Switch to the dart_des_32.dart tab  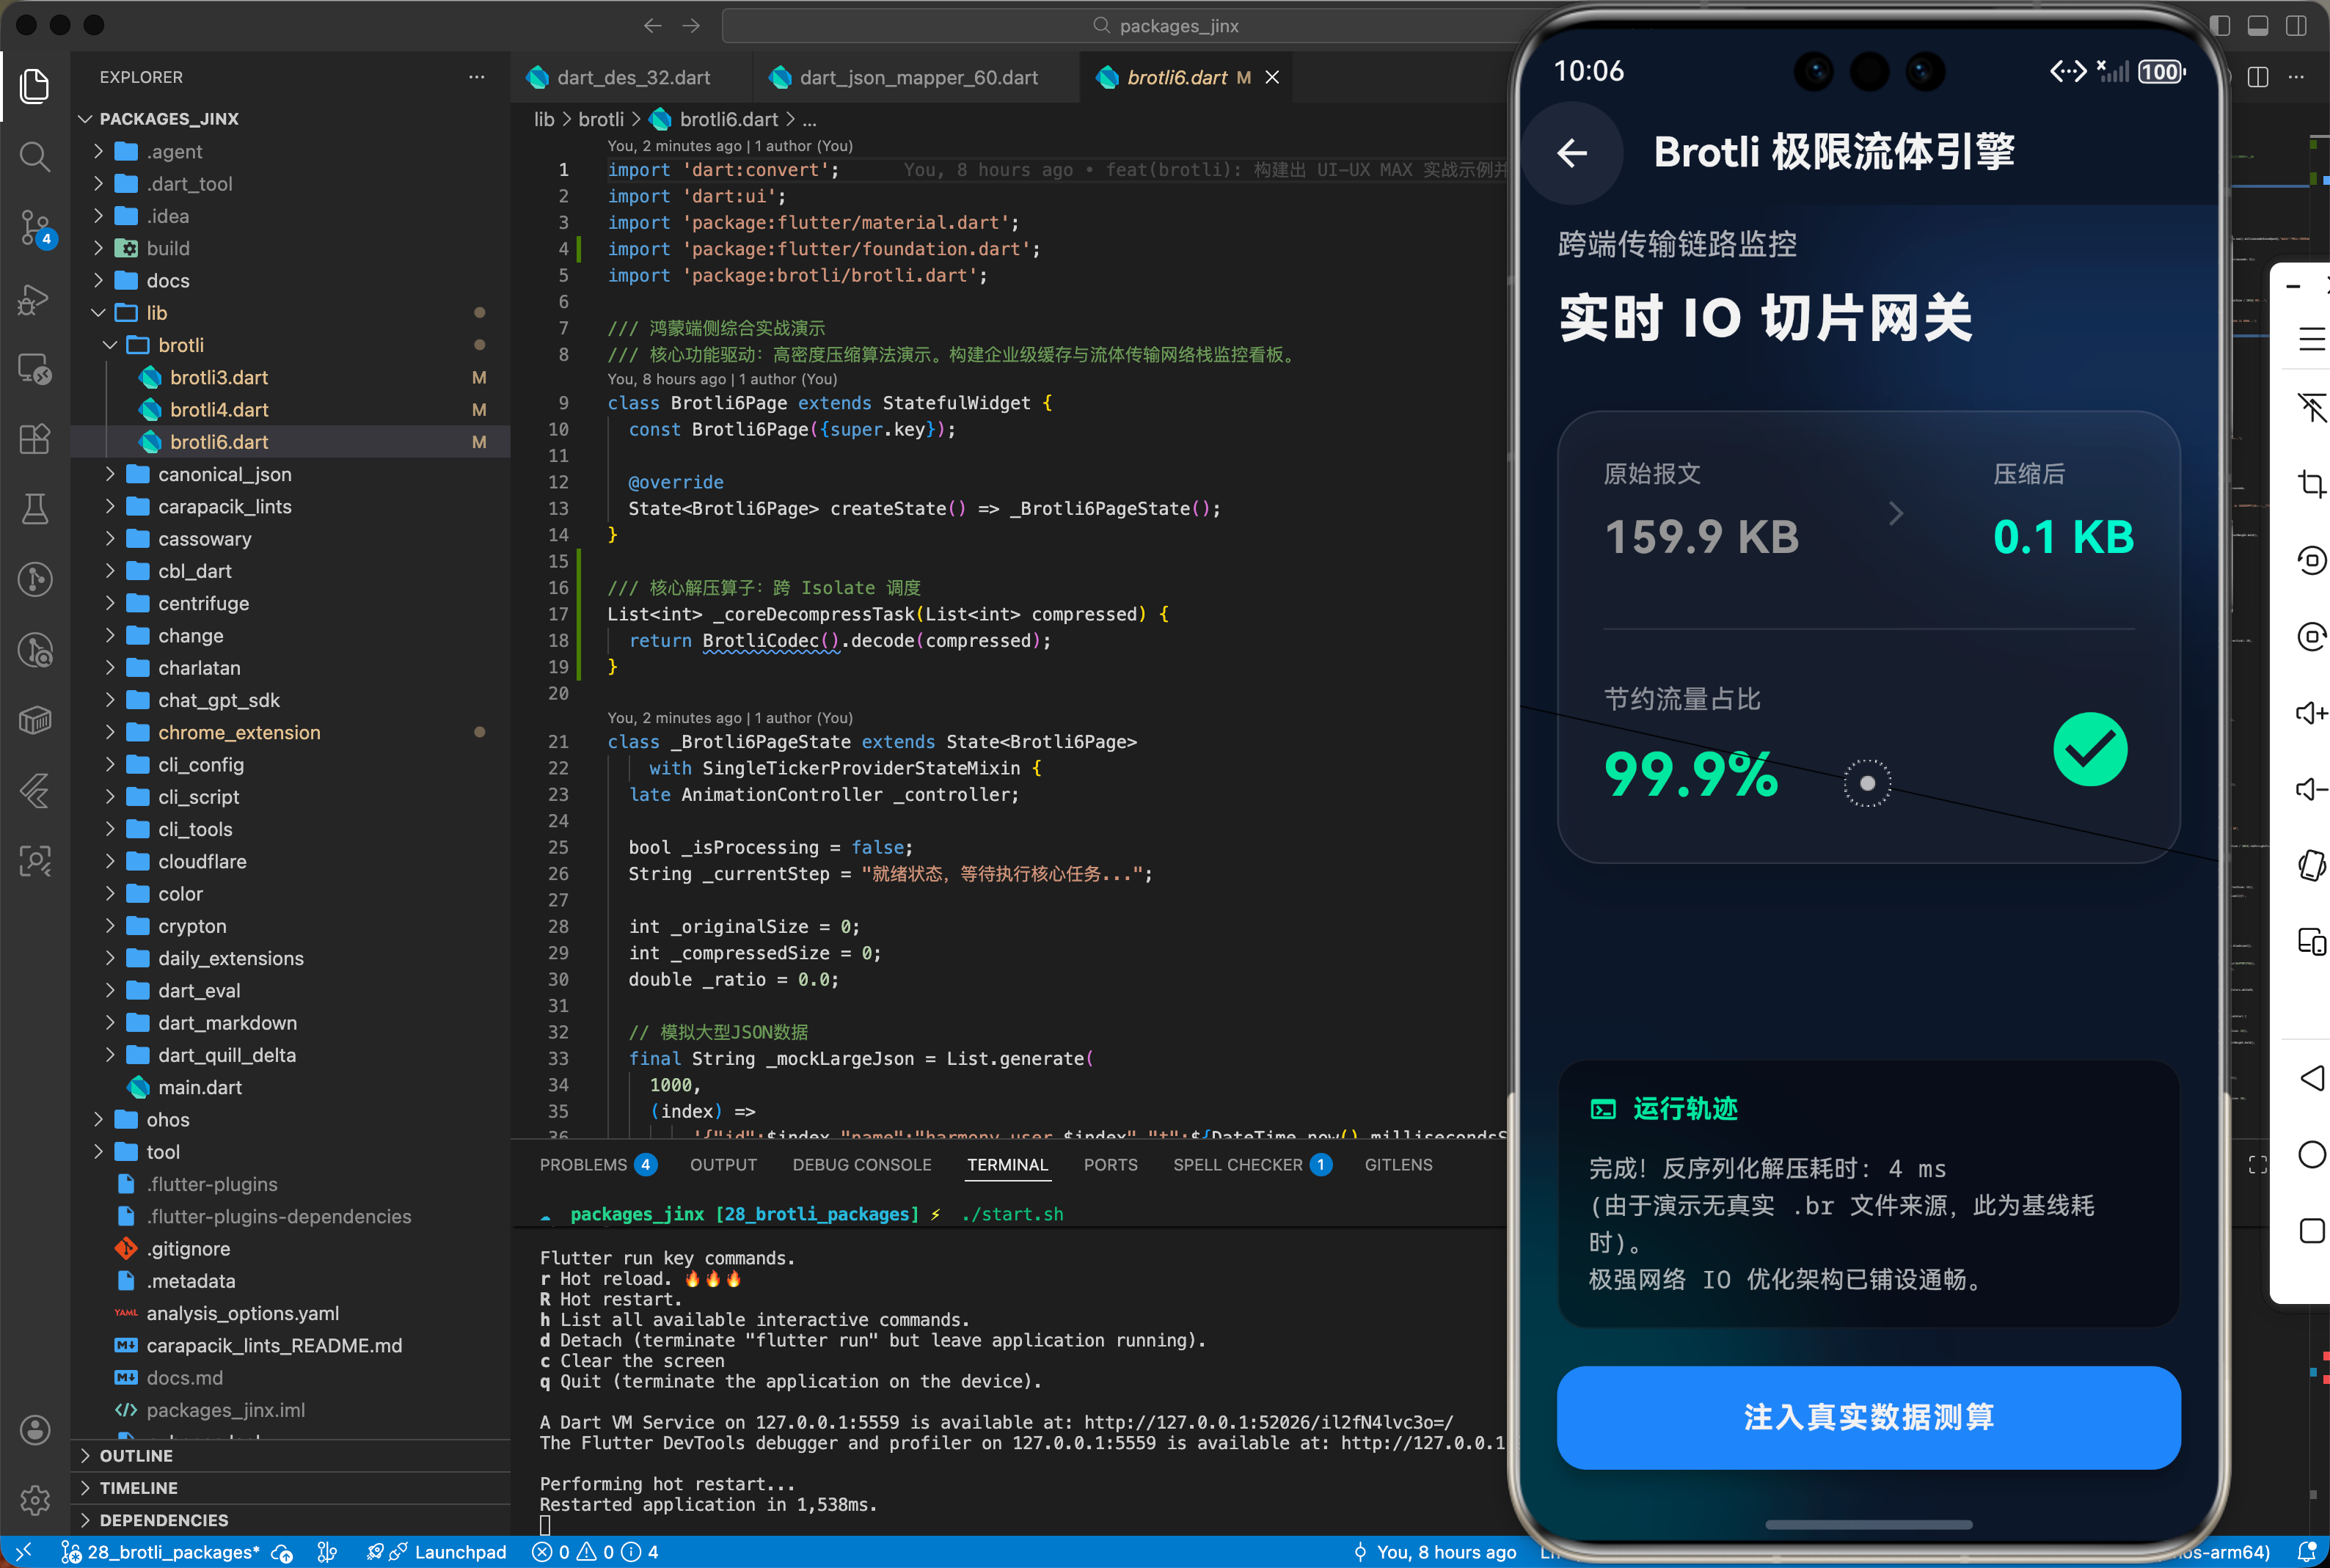point(632,78)
